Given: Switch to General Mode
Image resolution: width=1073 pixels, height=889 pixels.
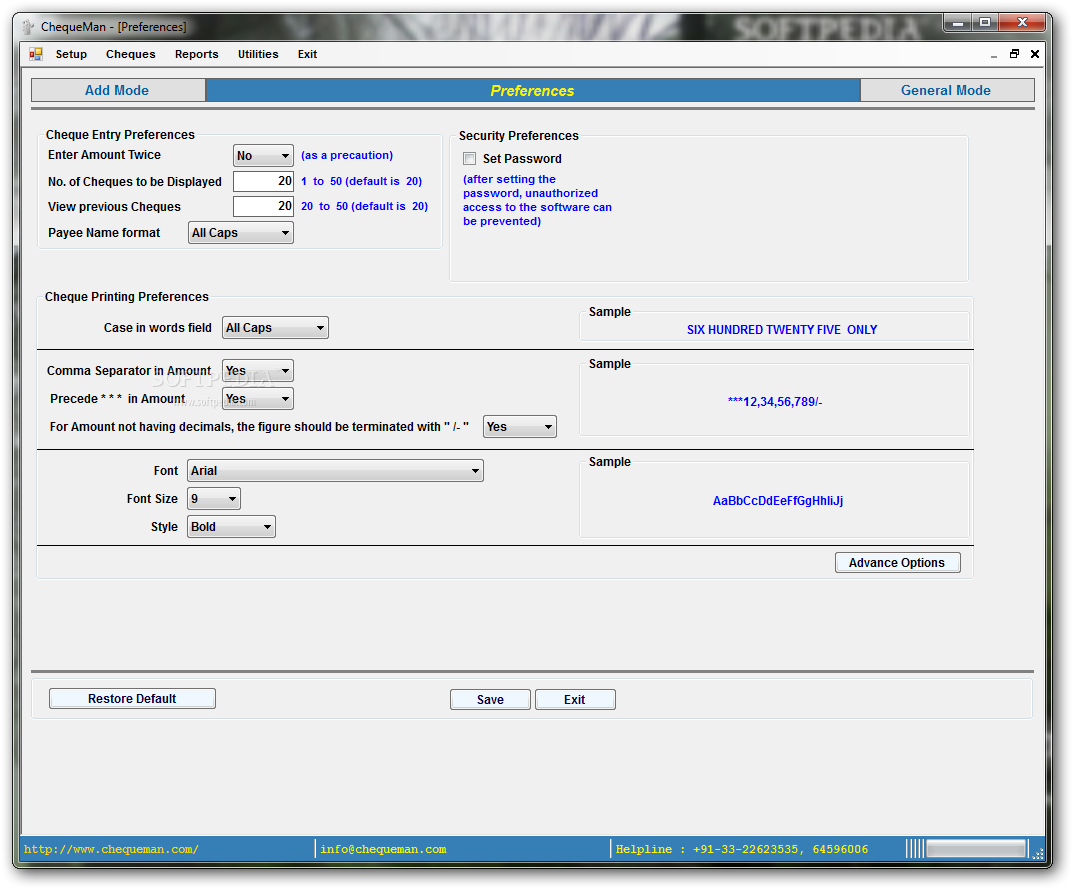Looking at the screenshot, I should click(946, 90).
